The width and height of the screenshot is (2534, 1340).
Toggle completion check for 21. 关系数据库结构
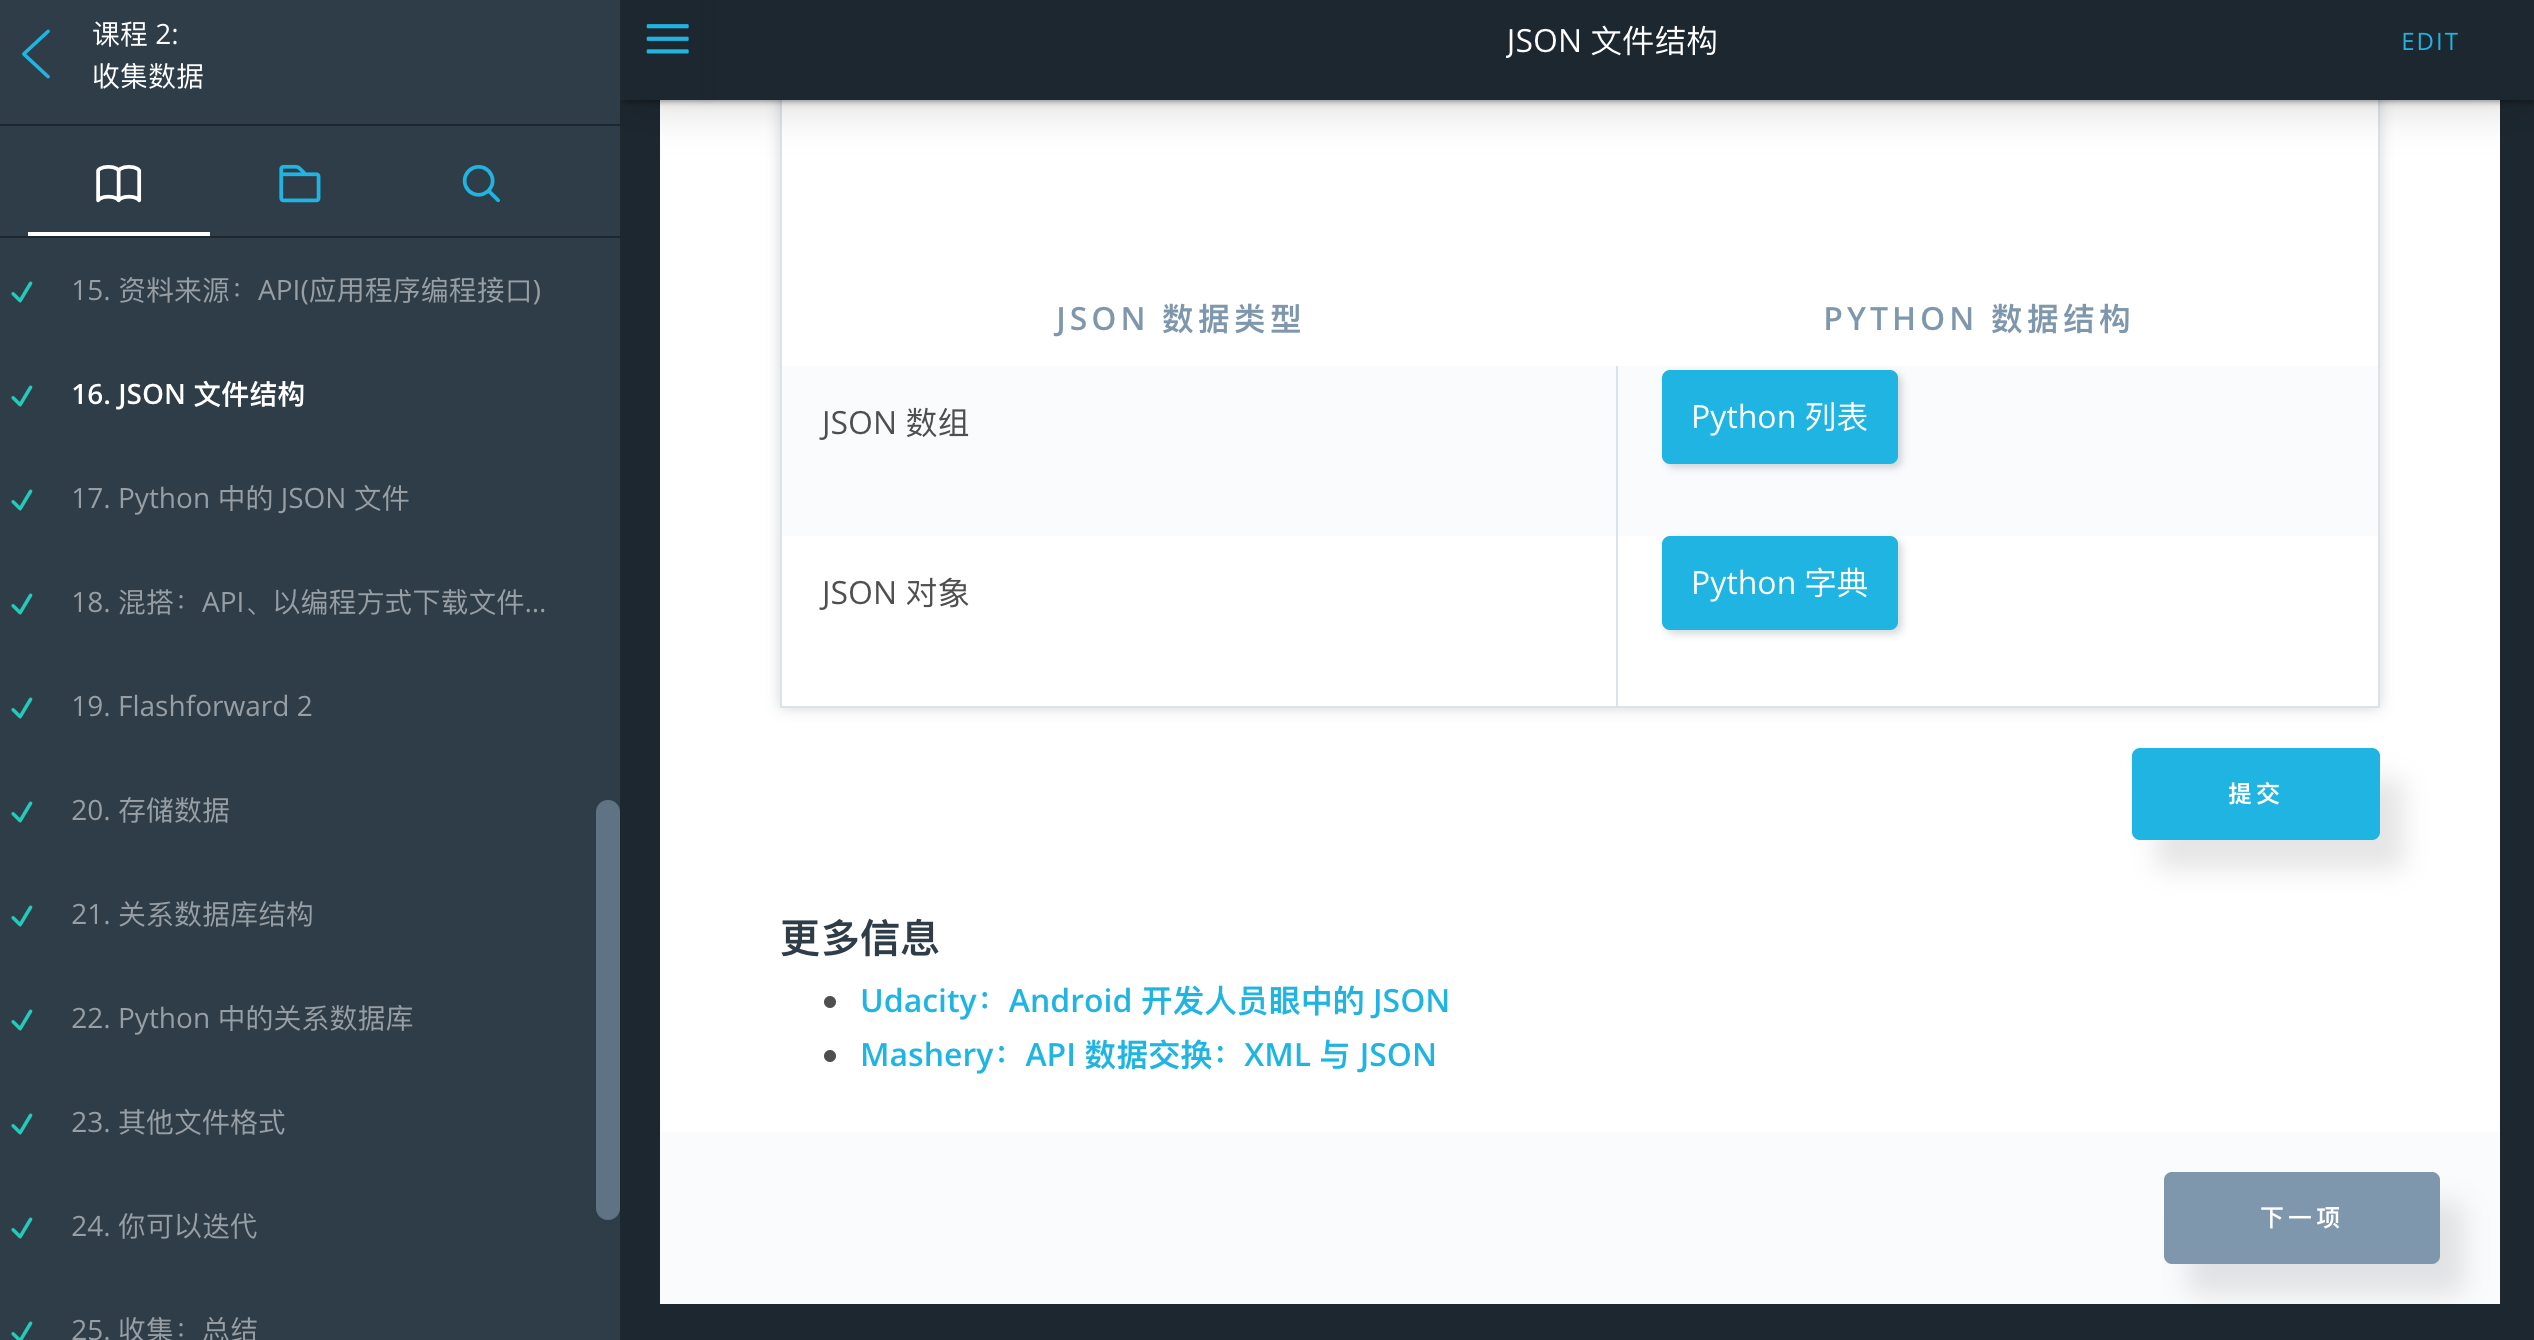[x=23, y=916]
